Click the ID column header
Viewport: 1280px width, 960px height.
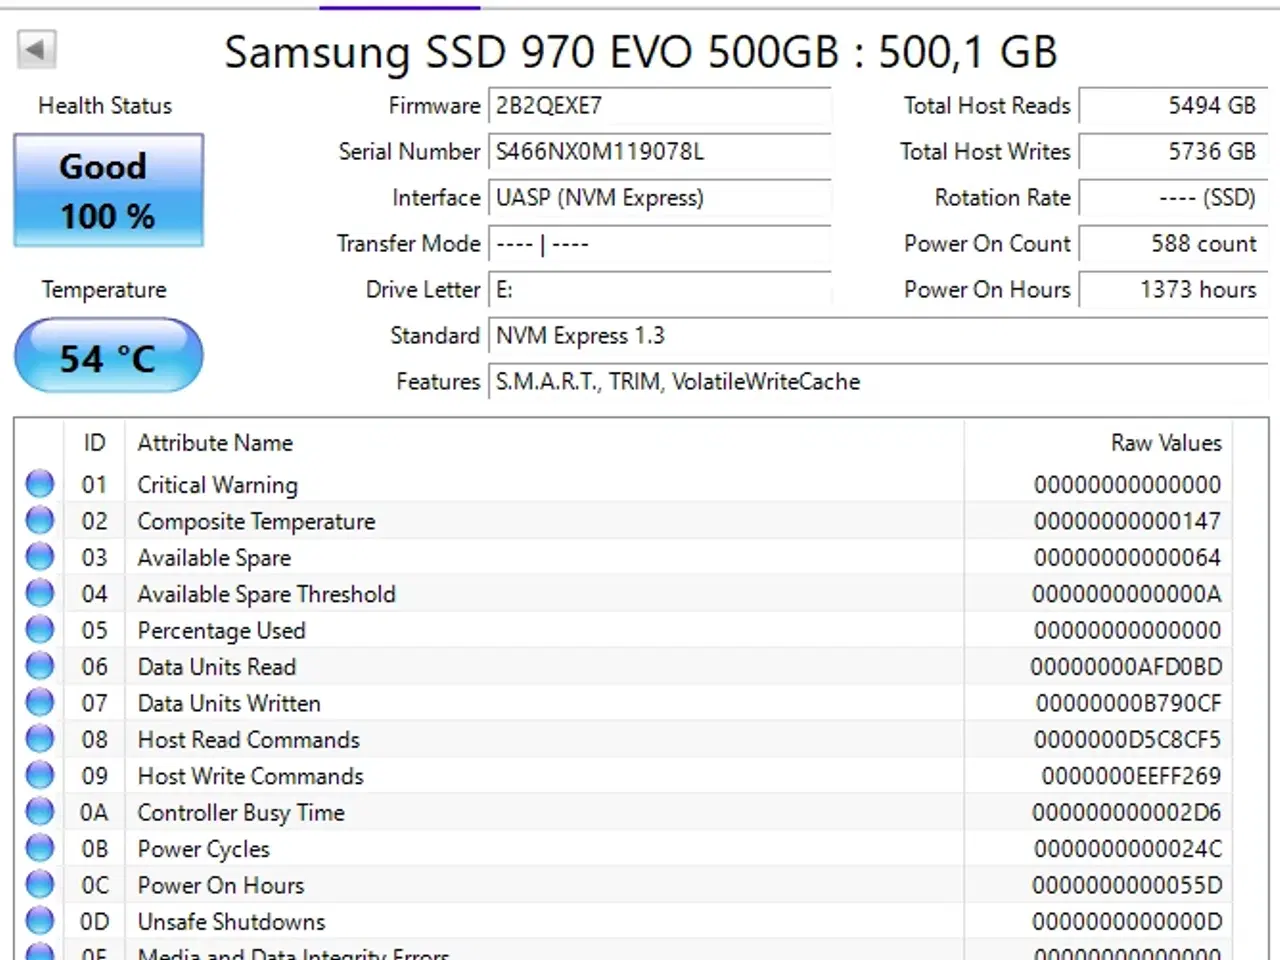(x=95, y=443)
